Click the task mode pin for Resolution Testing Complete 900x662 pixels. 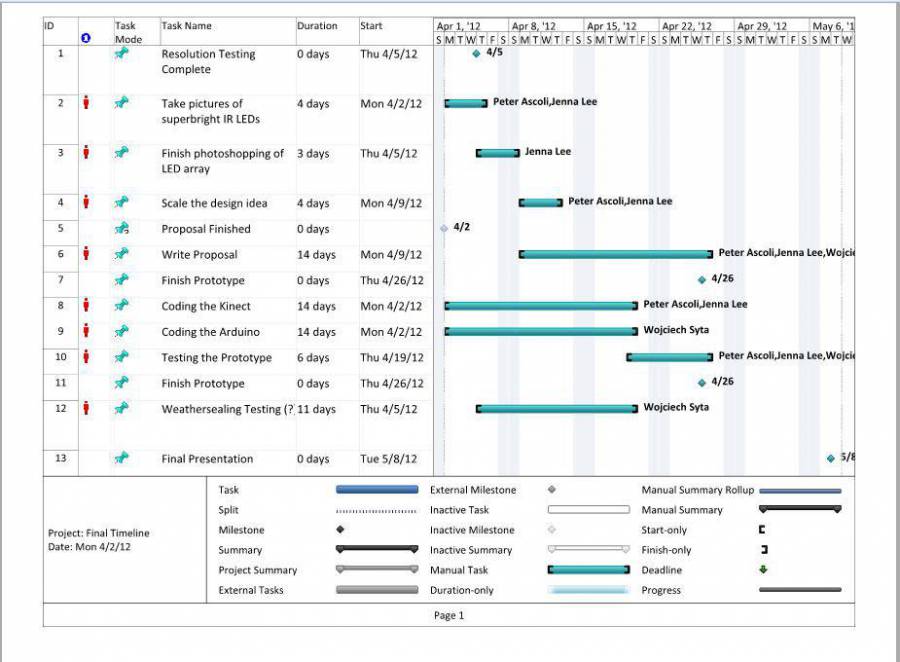[x=121, y=53]
